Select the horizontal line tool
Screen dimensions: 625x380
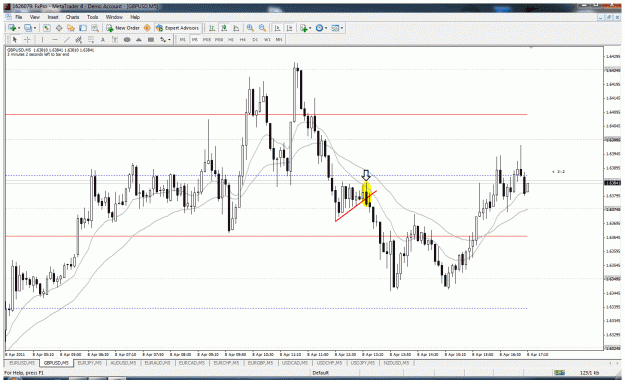click(55, 39)
